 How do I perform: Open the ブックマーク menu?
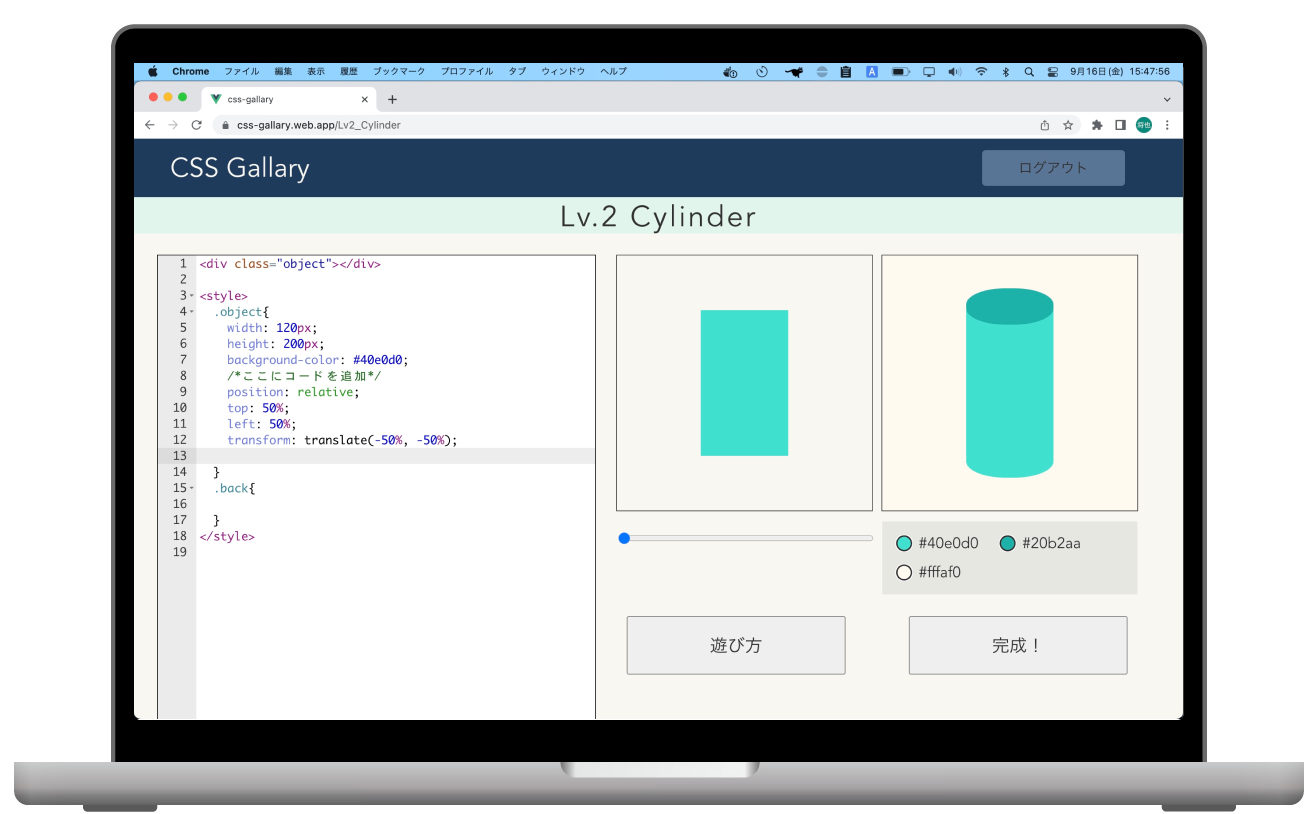click(399, 71)
